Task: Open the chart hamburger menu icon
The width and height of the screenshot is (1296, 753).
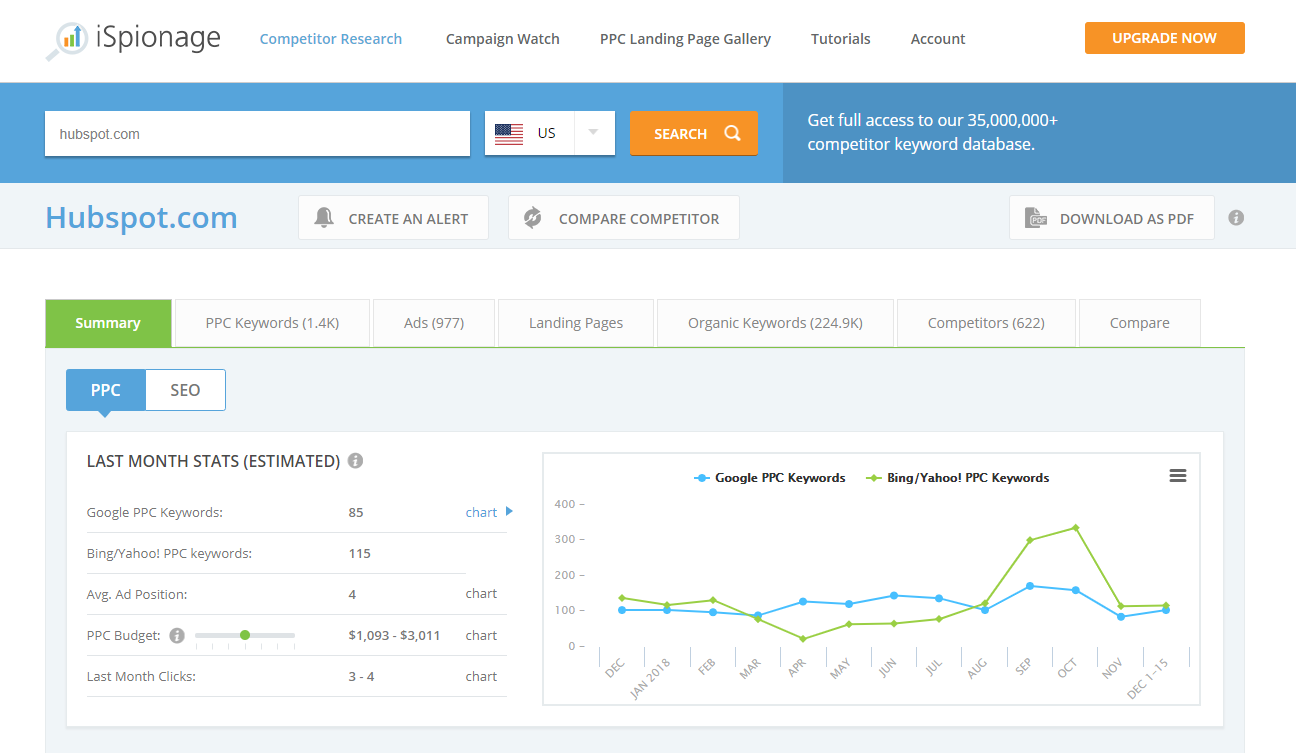Action: coord(1178,476)
